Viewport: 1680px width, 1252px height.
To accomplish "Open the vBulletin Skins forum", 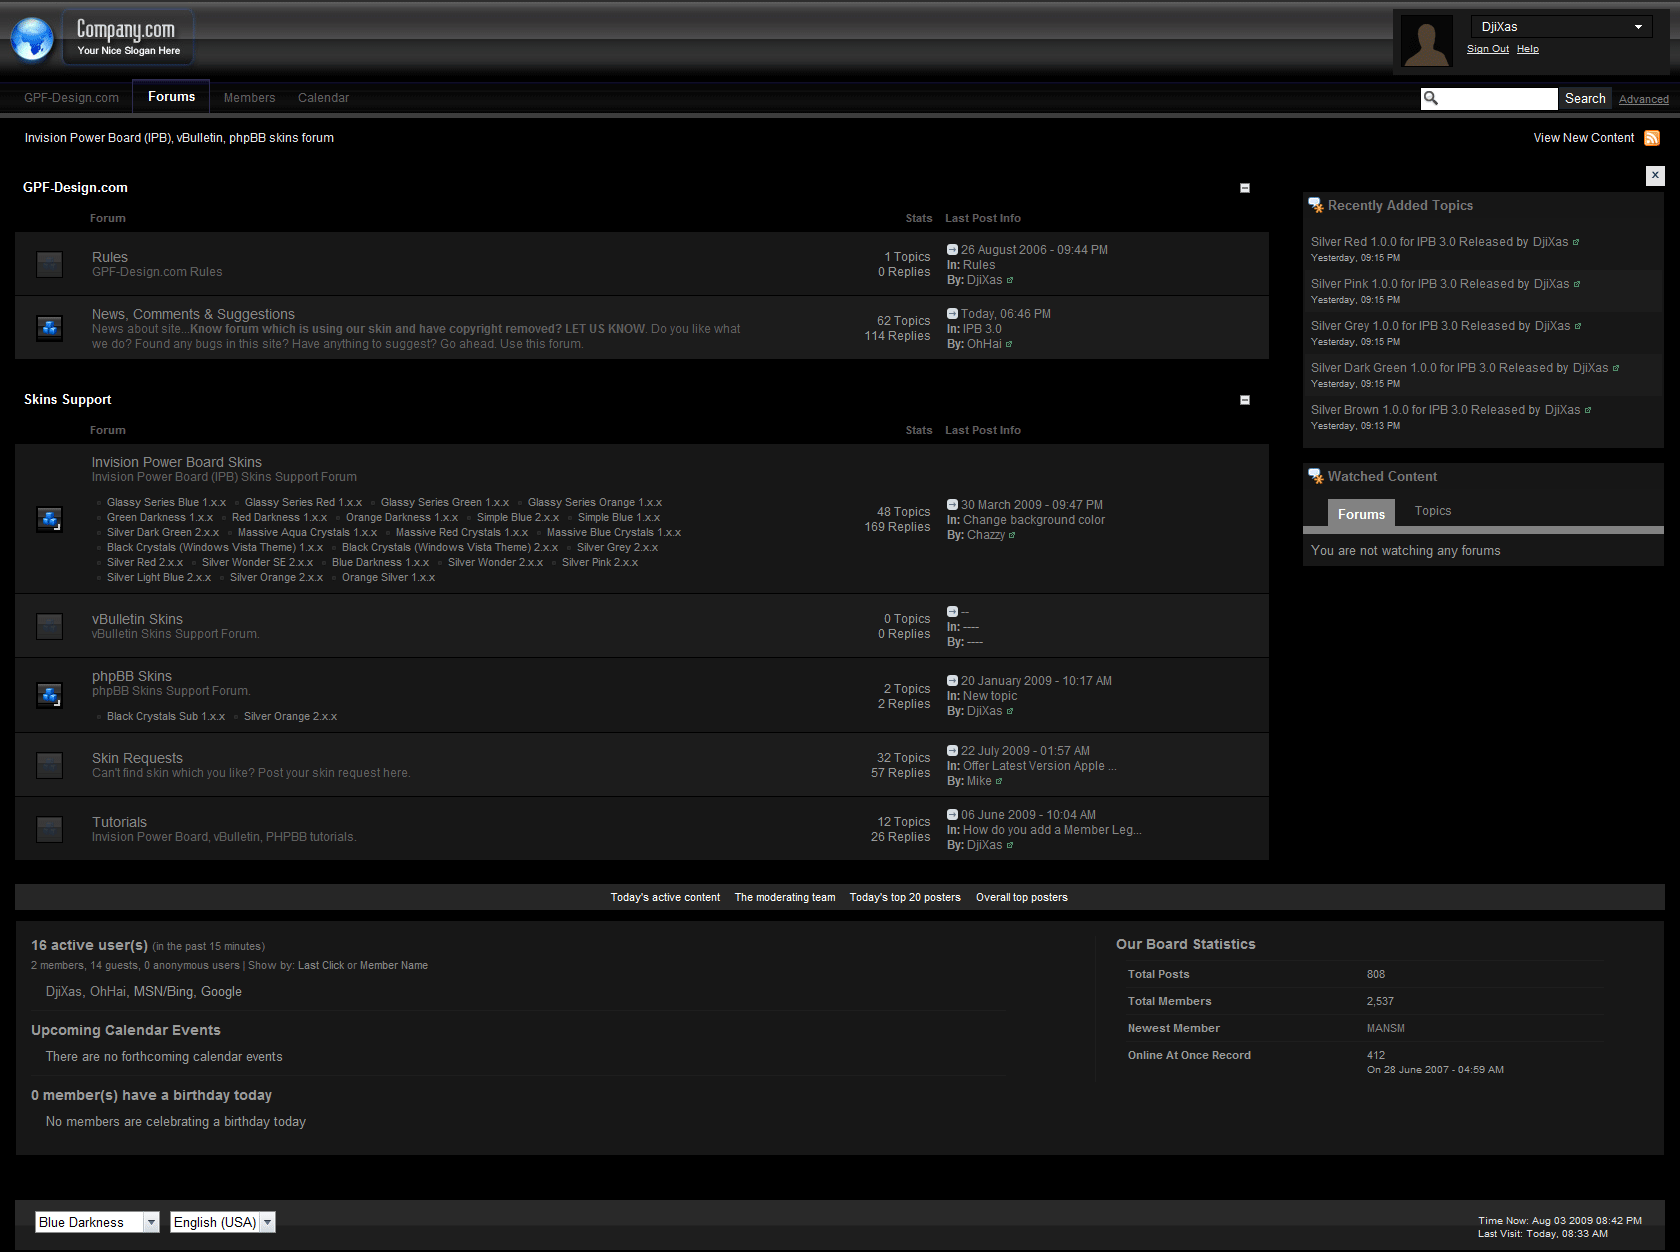I will (137, 619).
